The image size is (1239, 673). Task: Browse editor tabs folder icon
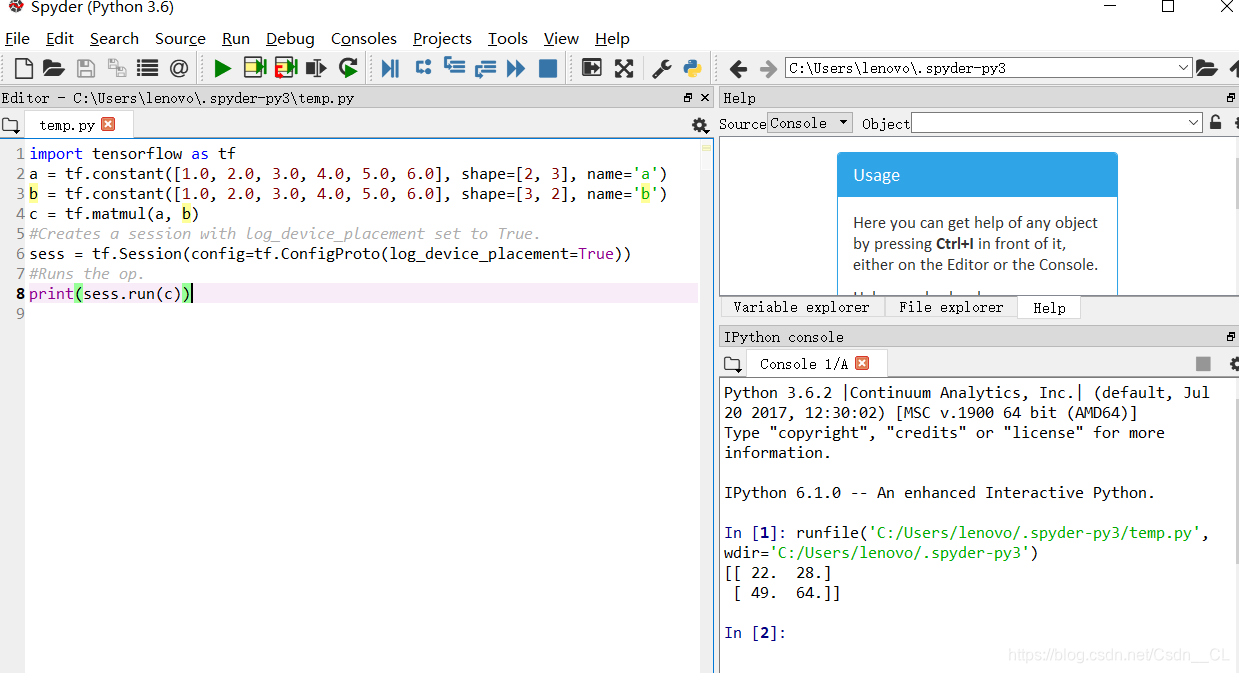(10, 125)
